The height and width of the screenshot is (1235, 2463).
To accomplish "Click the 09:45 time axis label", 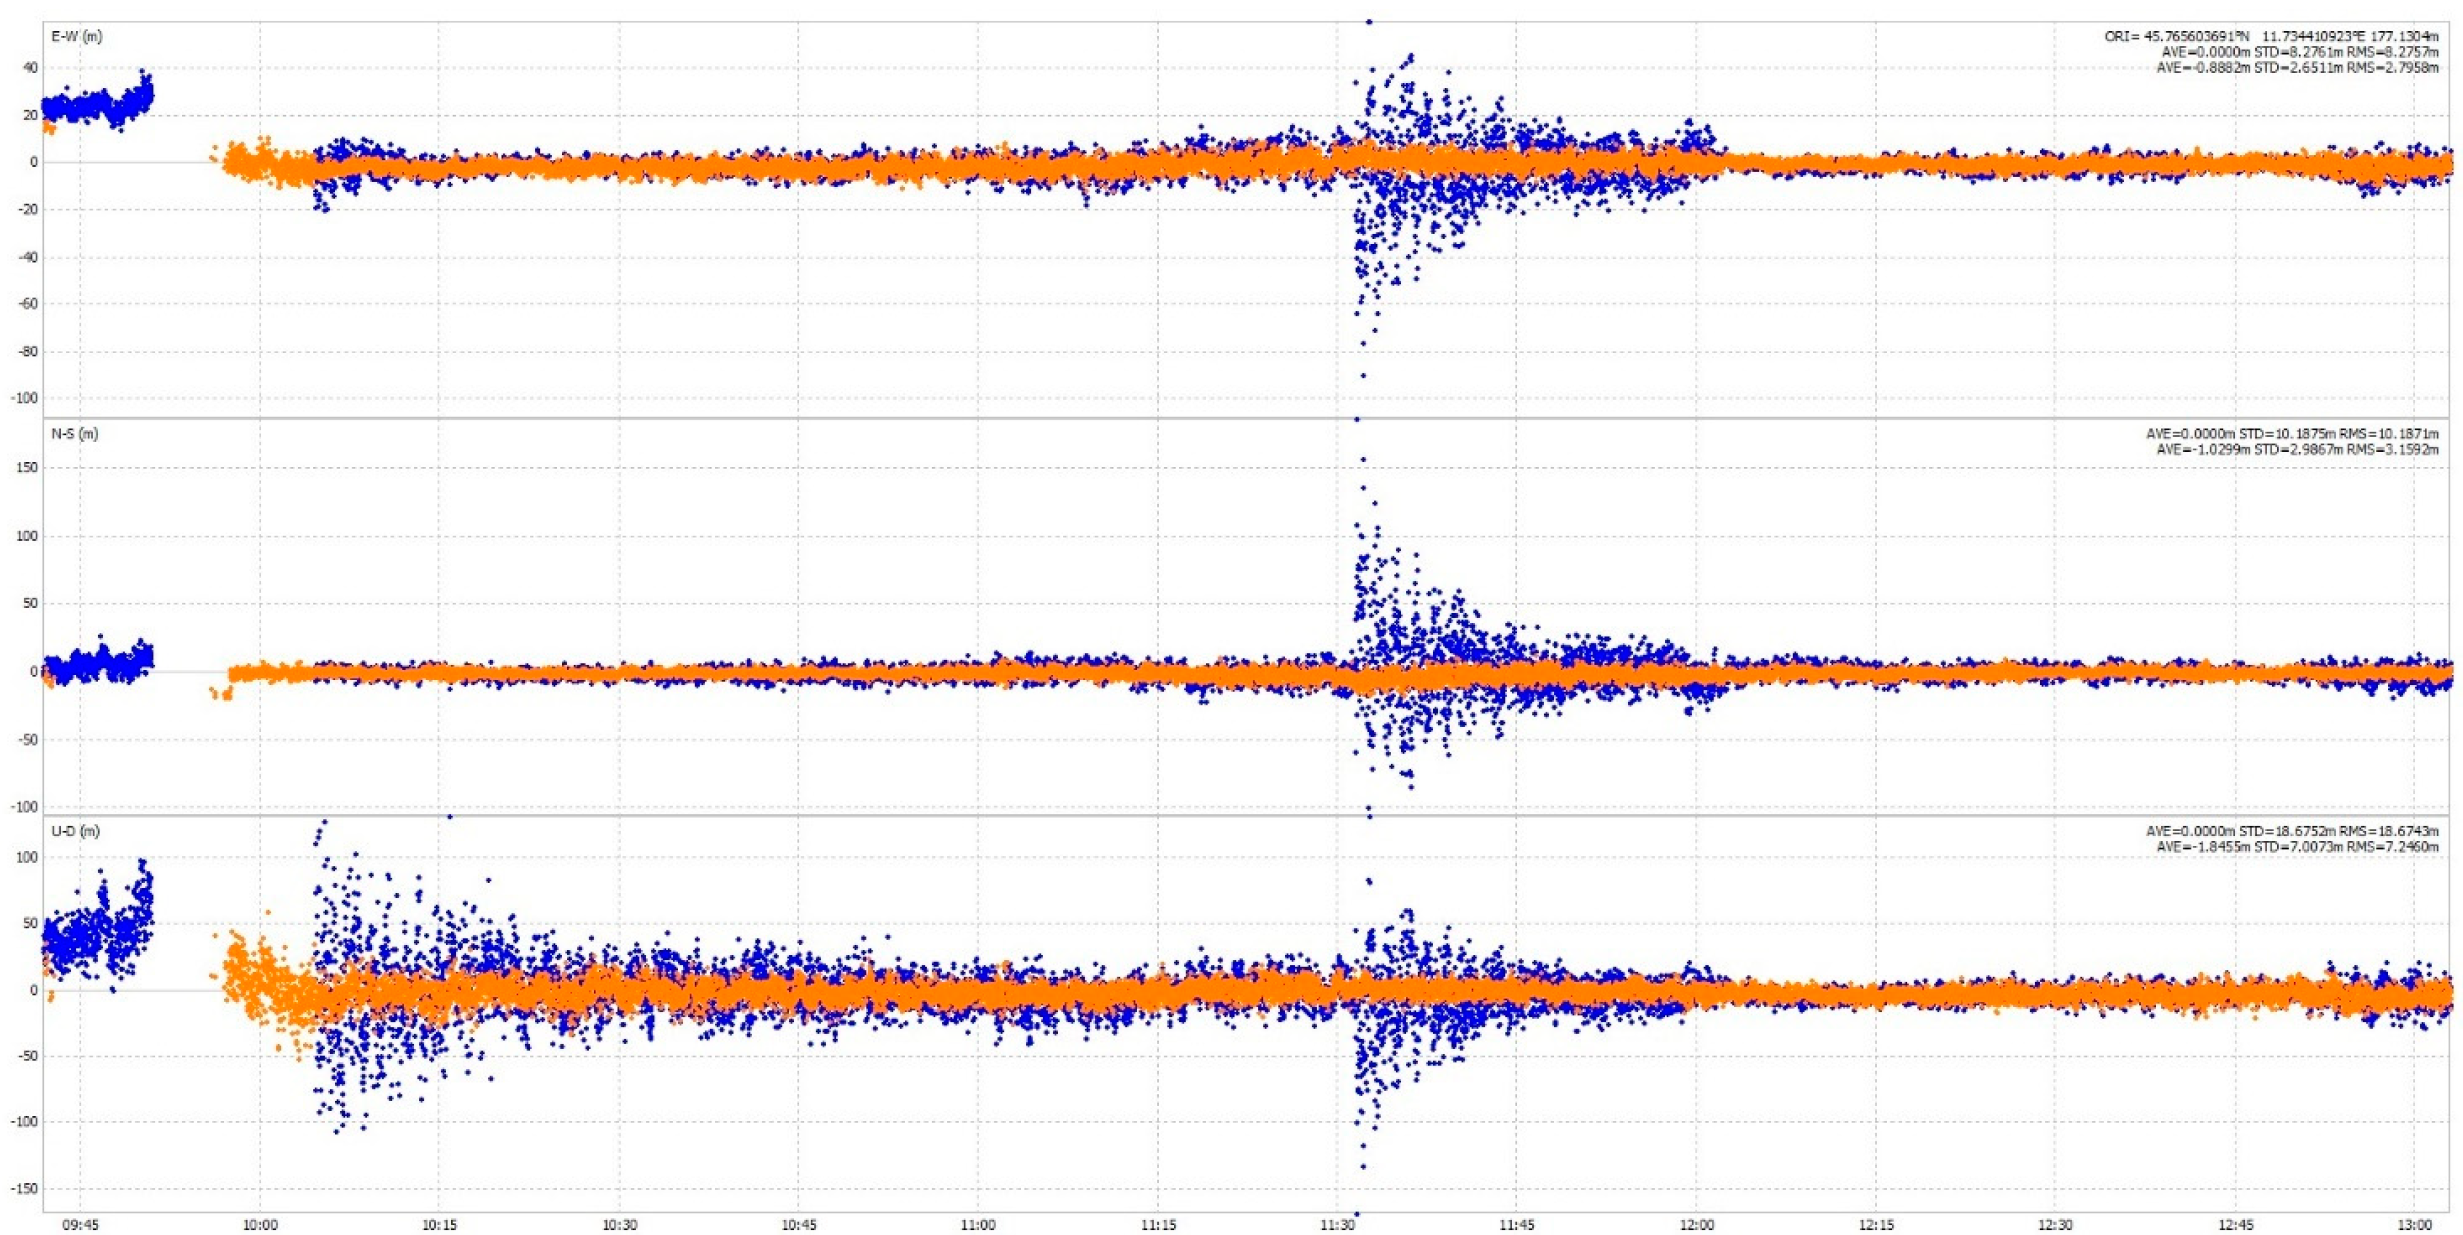I will tap(80, 1225).
